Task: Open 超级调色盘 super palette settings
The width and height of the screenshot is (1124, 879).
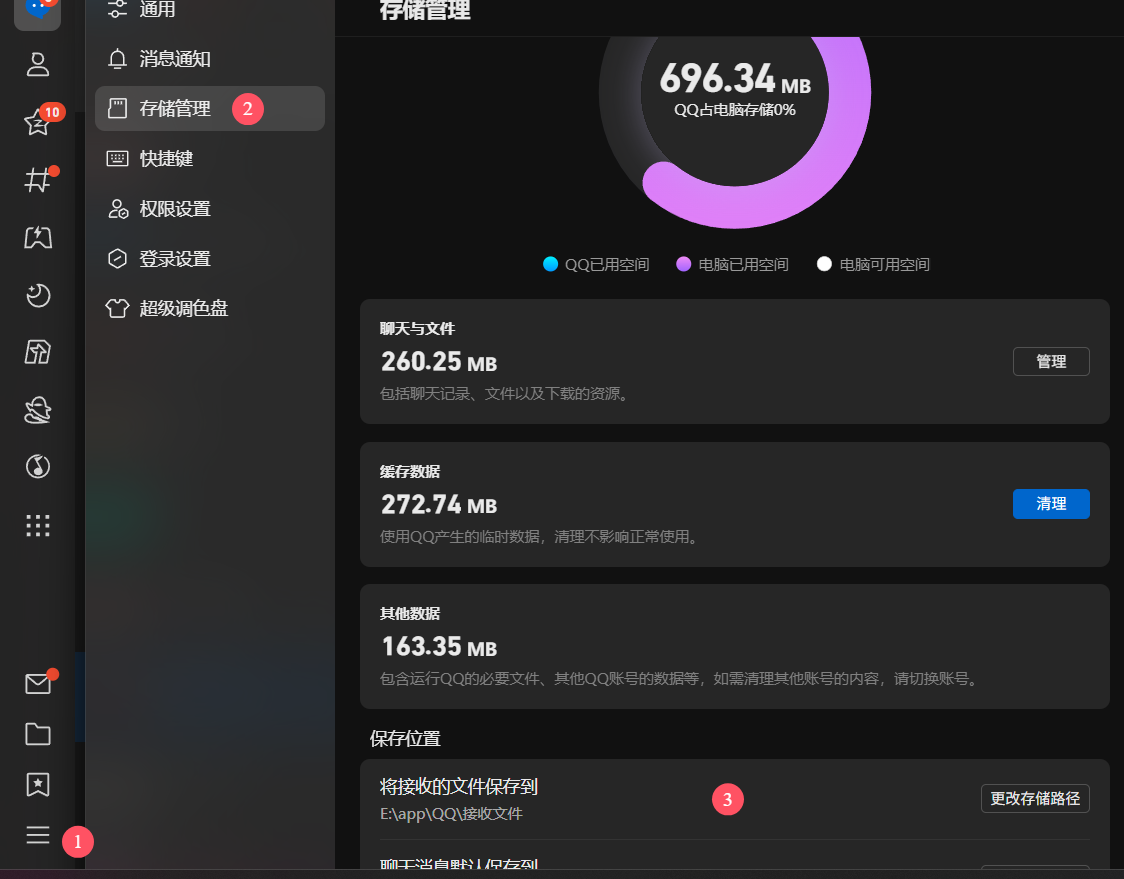Action: (209, 308)
